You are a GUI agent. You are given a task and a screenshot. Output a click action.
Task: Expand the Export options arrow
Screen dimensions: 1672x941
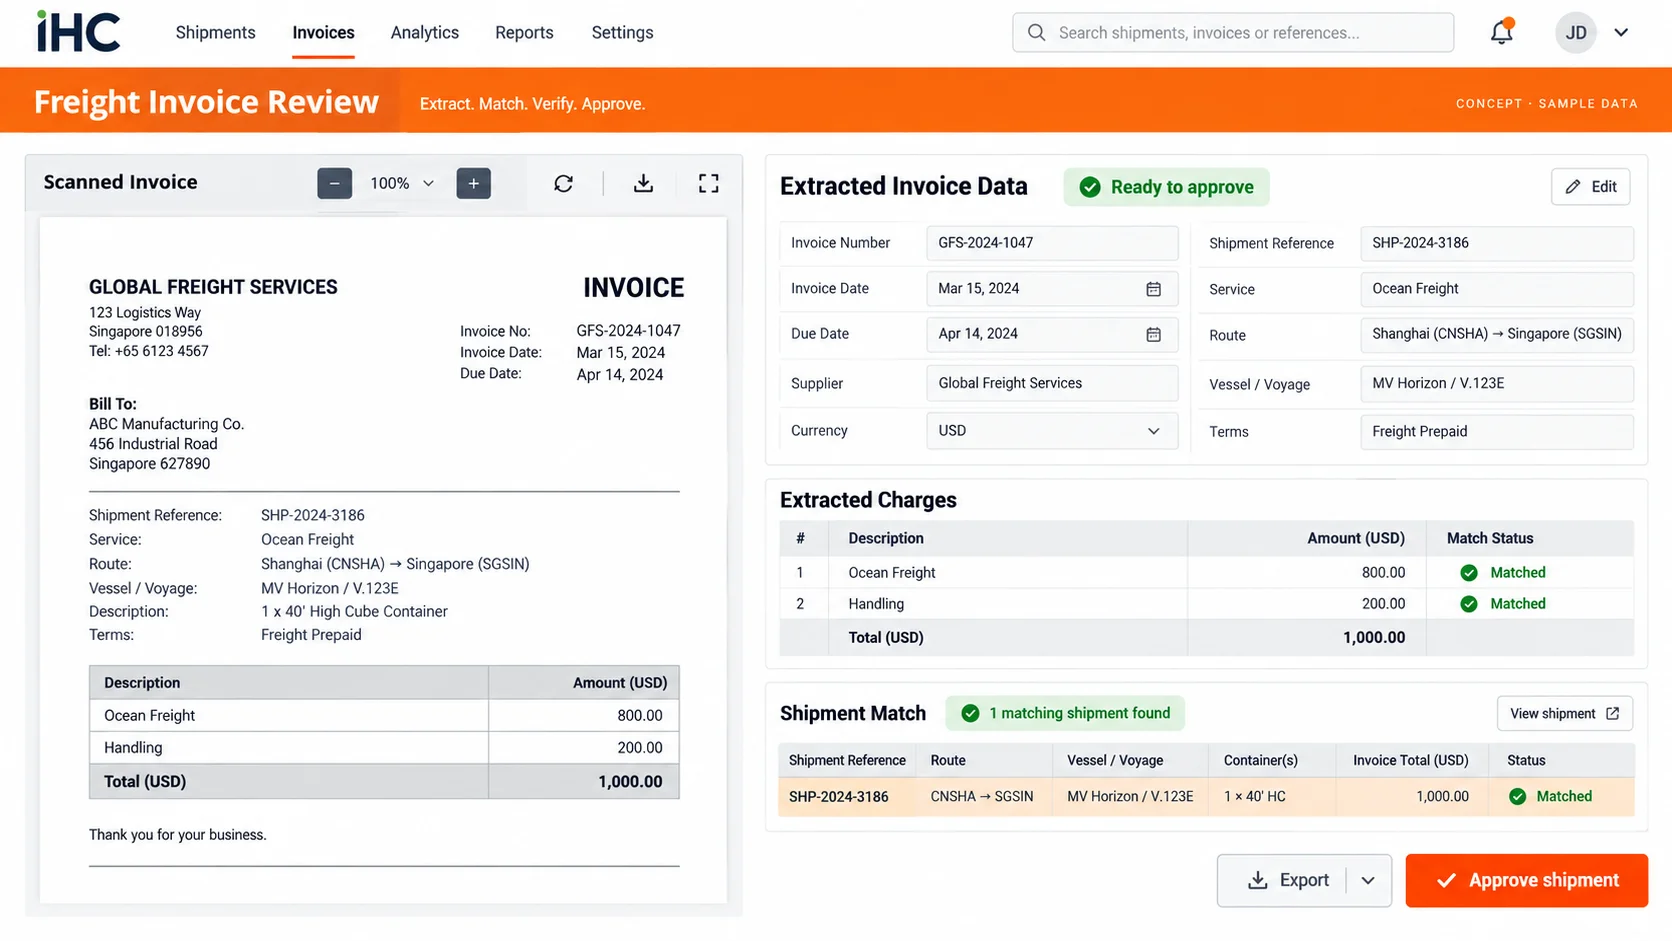click(1368, 881)
